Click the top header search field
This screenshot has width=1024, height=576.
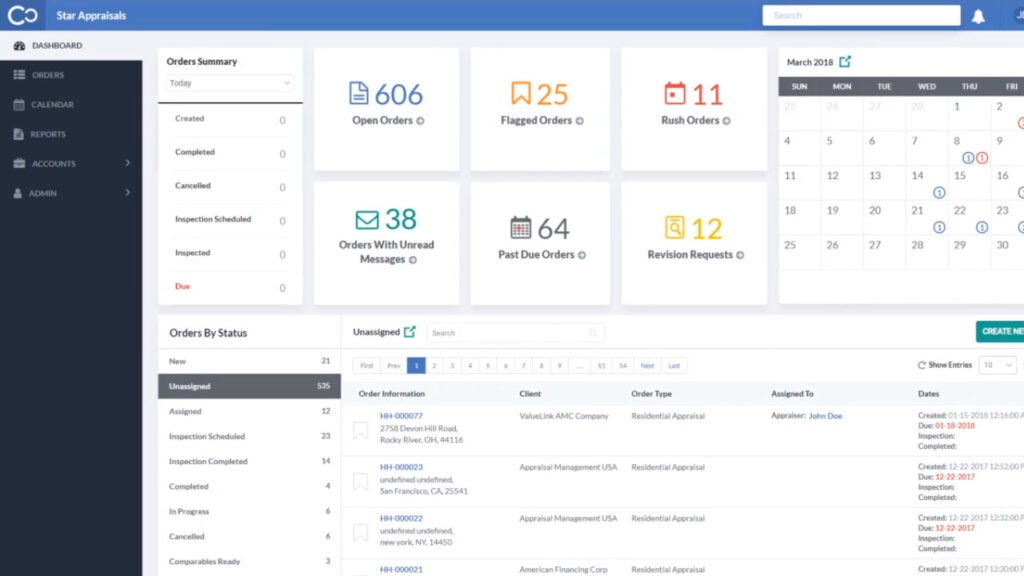[x=861, y=16]
